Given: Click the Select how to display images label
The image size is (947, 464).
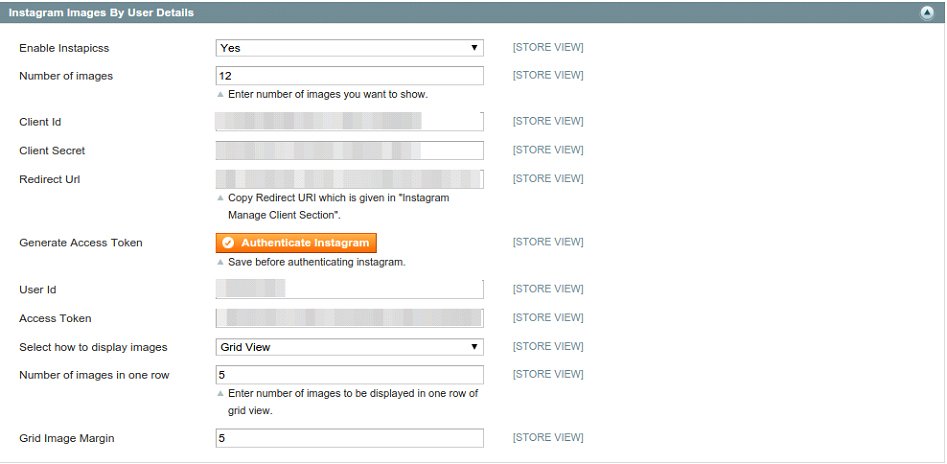Looking at the screenshot, I should pyautogui.click(x=93, y=347).
